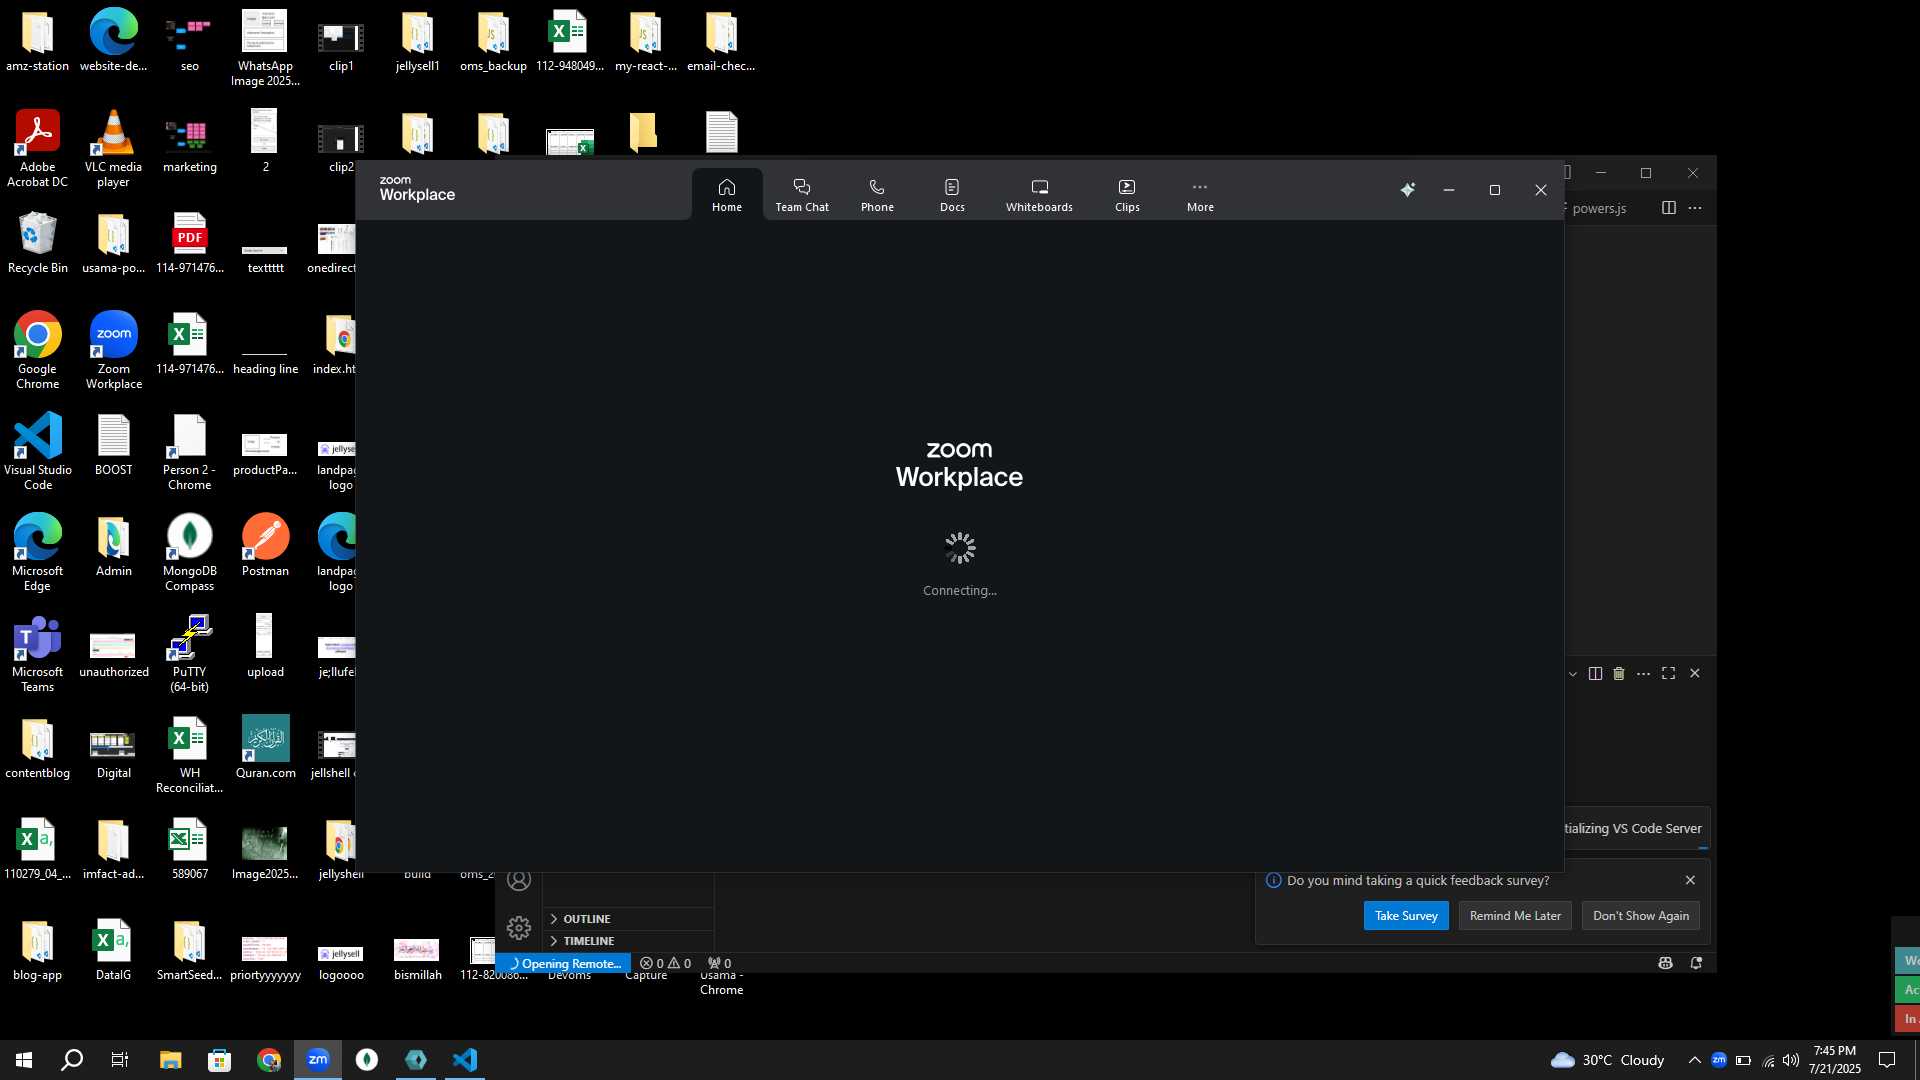Select Visual Studio Code desktop shortcut
The height and width of the screenshot is (1080, 1920).
click(38, 452)
